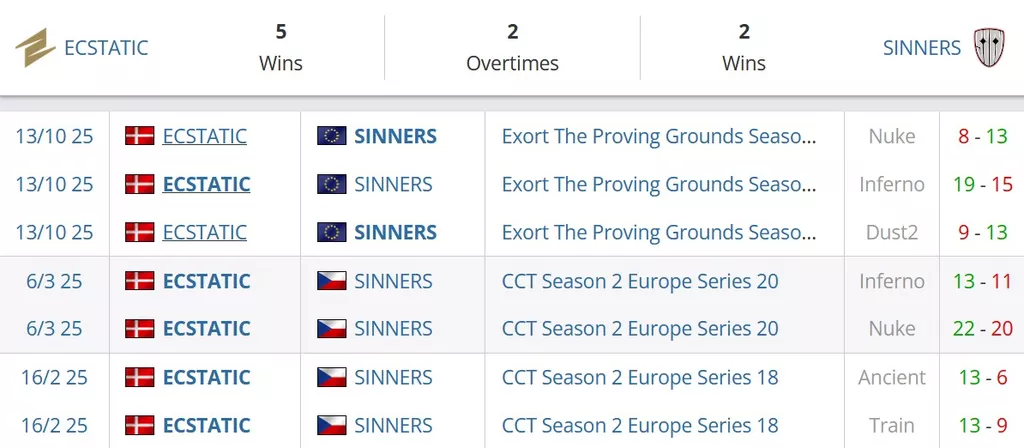The image size is (1024, 448).
Task: Open CCT Season 2 Europe Series 18, Train row
Action: click(640, 425)
